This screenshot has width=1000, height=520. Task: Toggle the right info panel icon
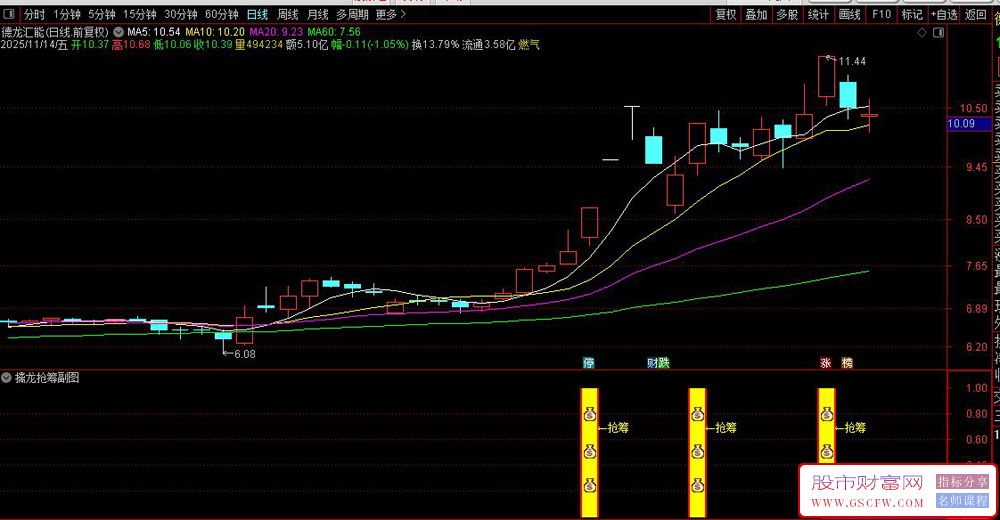click(x=939, y=33)
